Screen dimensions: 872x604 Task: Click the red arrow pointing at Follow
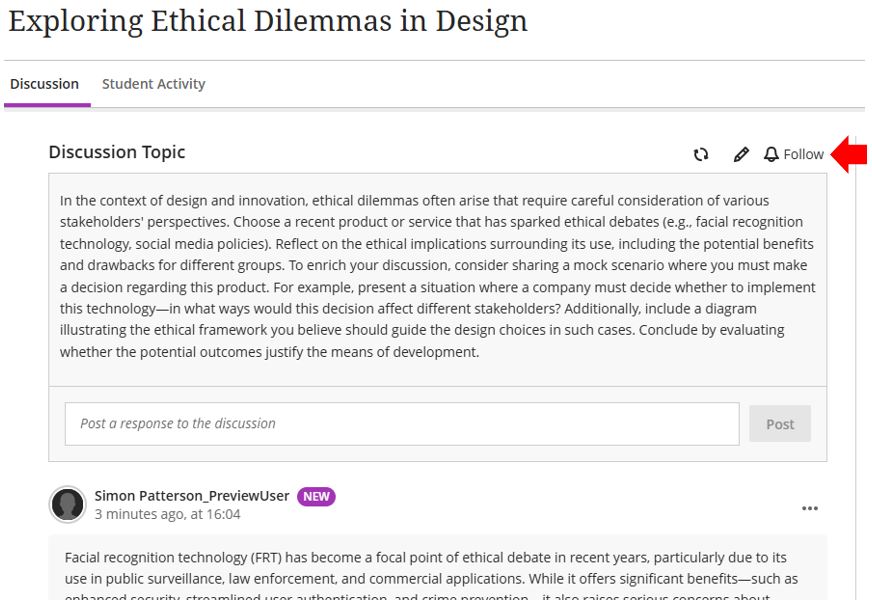849,154
